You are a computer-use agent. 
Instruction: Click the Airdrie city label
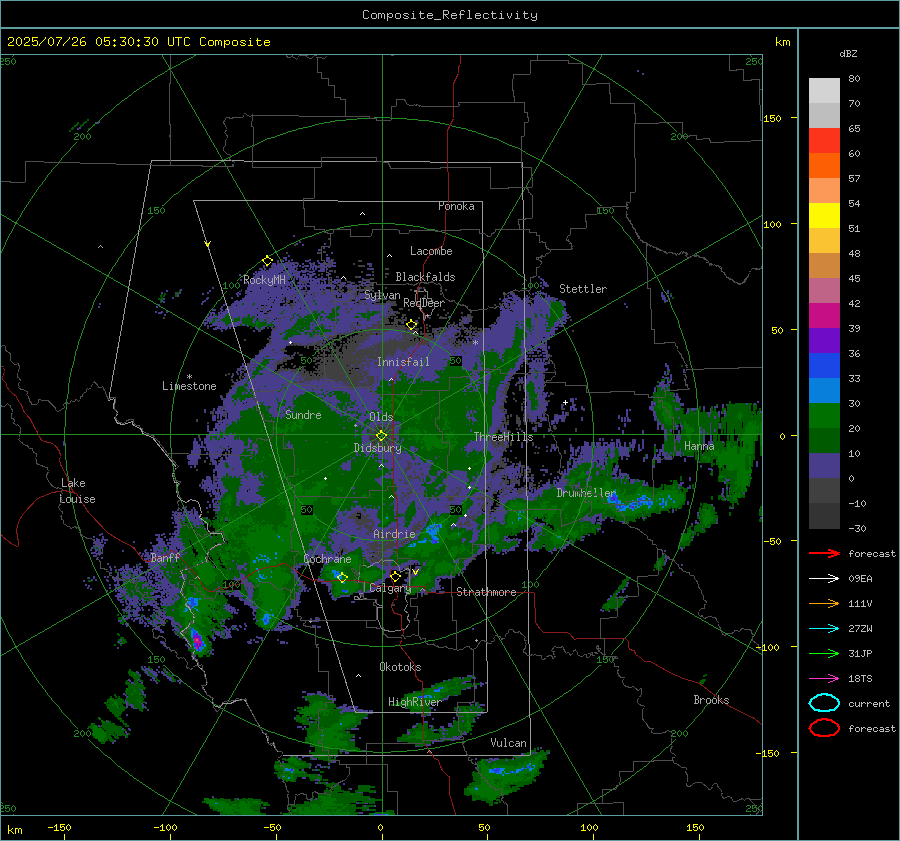[x=394, y=534]
